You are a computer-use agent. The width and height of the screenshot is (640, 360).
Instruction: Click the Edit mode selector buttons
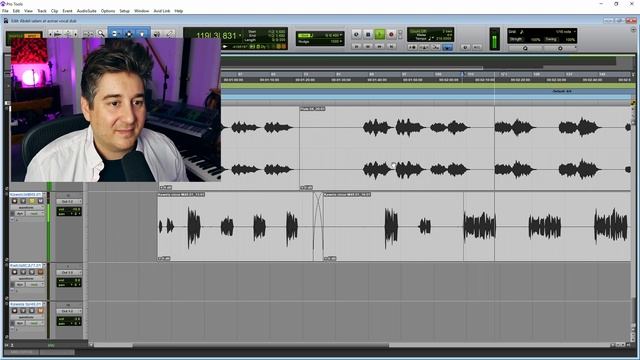[x=24, y=36]
